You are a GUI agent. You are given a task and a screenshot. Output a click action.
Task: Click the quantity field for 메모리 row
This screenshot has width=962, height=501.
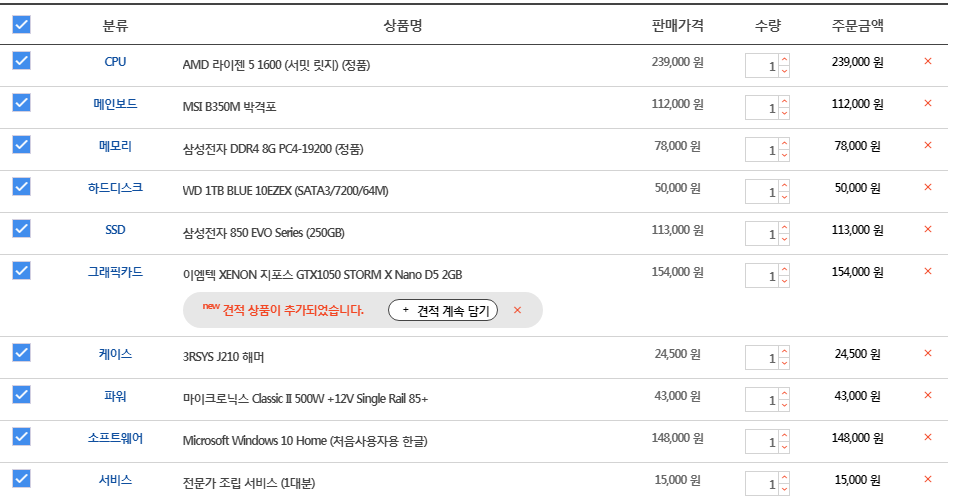pos(762,150)
